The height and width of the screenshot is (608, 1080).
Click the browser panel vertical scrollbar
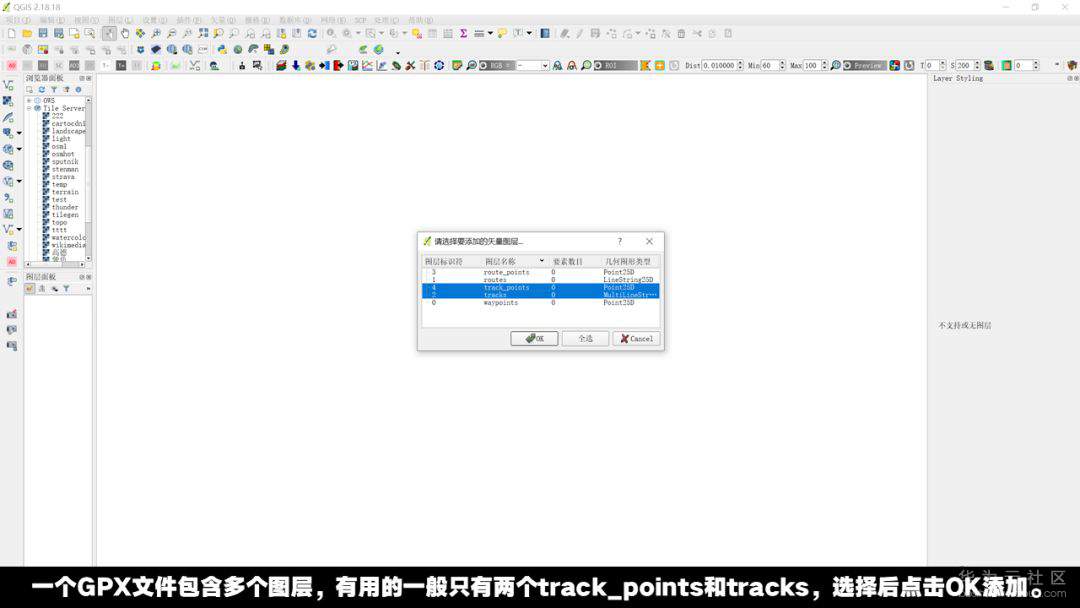tap(88, 179)
